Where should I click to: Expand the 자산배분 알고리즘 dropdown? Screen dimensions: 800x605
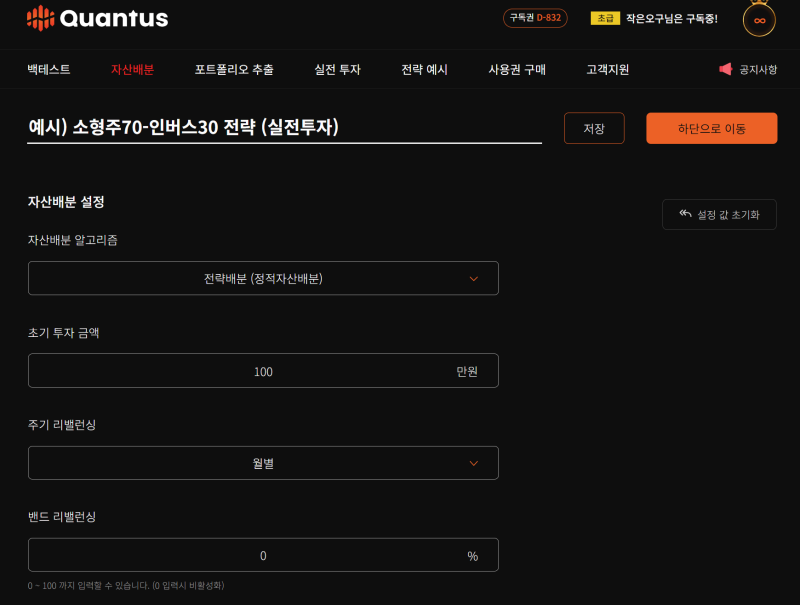coord(263,278)
